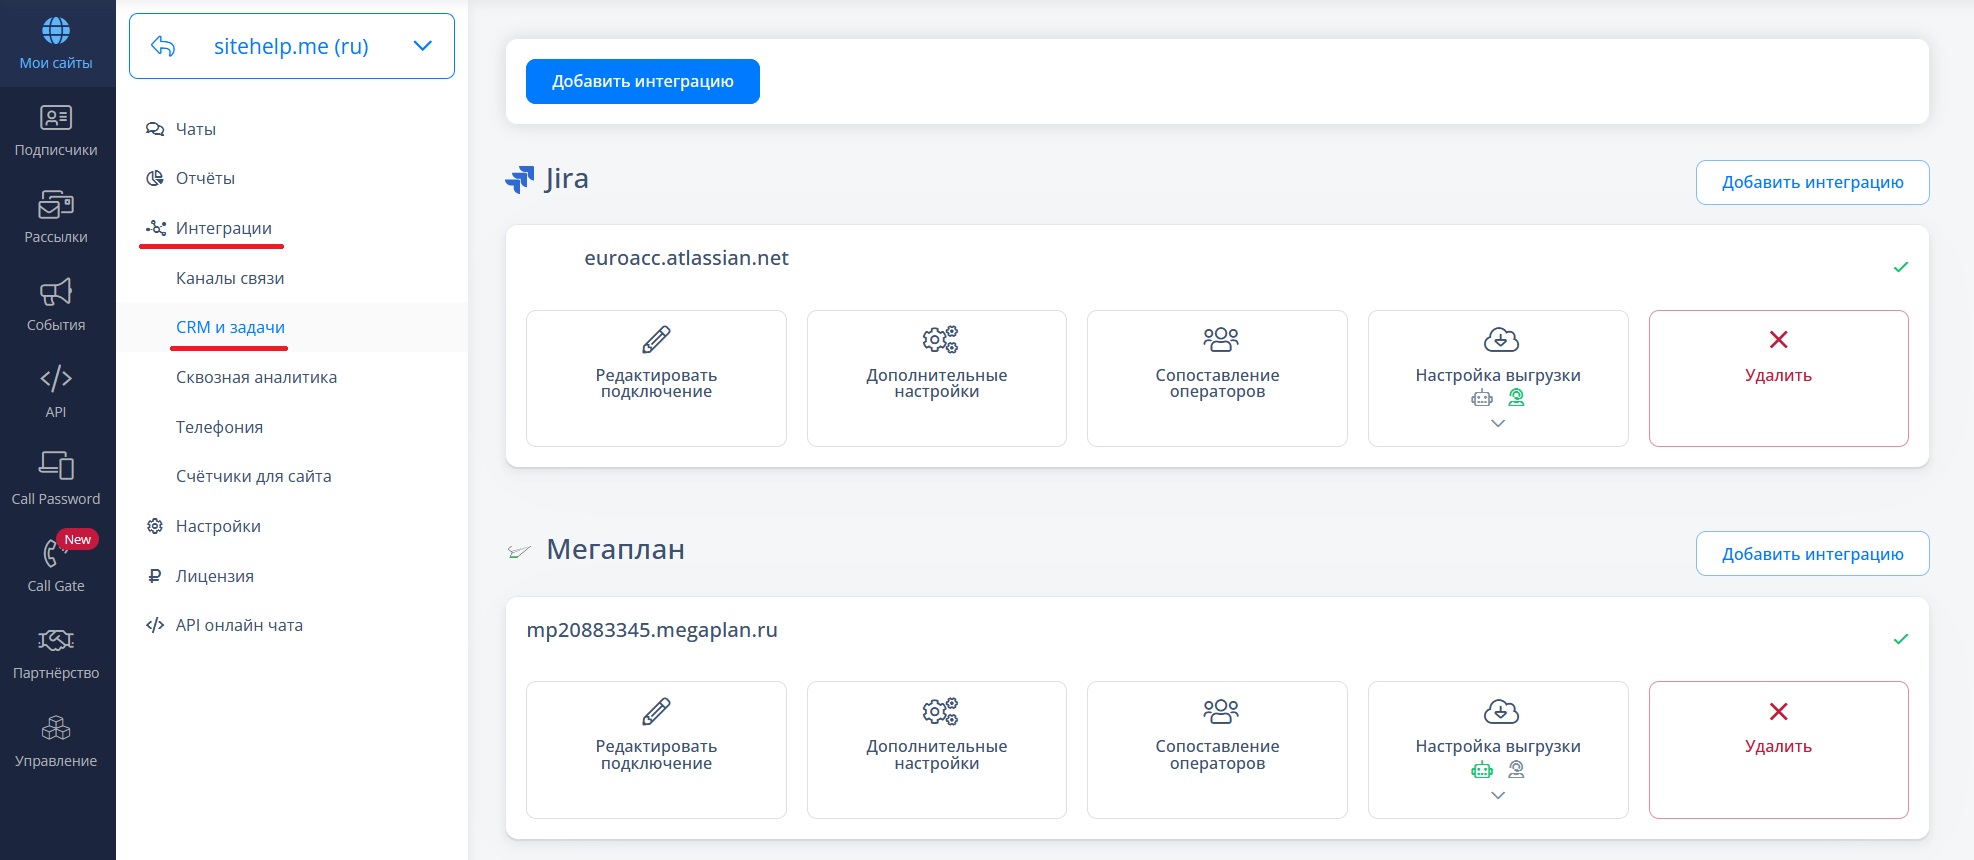Viewport: 1974px width, 860px height.
Task: Expand Jira Настройка выгрузки chevron
Action: [x=1498, y=424]
